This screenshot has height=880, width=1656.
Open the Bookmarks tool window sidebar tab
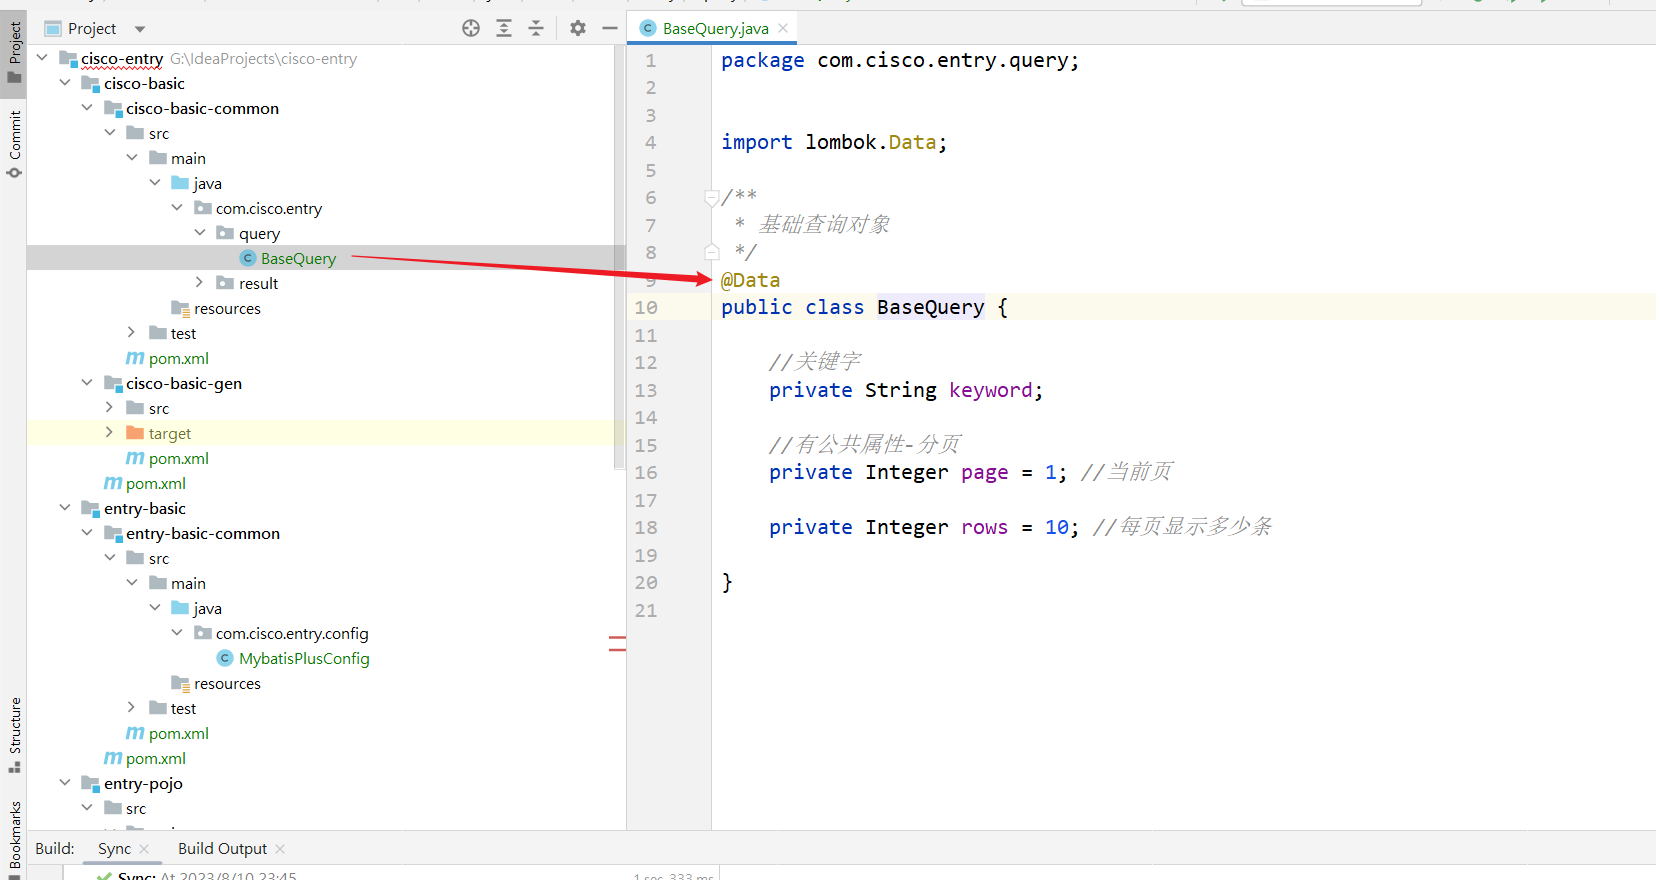[x=14, y=838]
